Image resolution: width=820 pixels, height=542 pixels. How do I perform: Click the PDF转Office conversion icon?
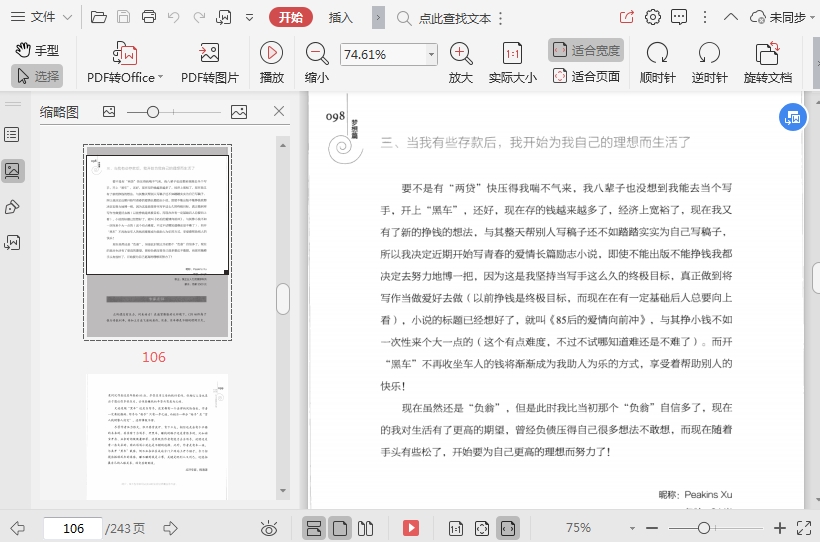click(123, 53)
